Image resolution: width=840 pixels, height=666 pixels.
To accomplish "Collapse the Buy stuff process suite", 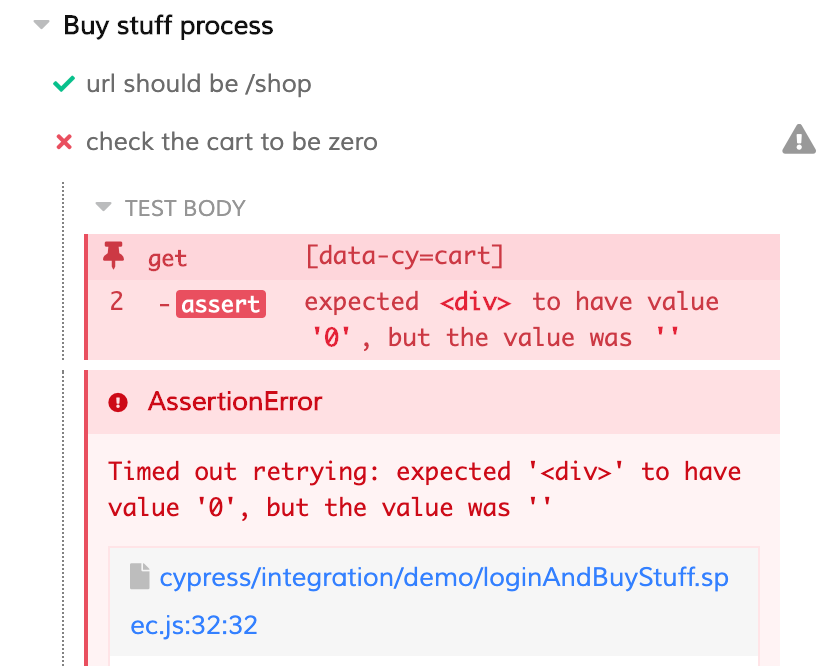I will coord(40,25).
